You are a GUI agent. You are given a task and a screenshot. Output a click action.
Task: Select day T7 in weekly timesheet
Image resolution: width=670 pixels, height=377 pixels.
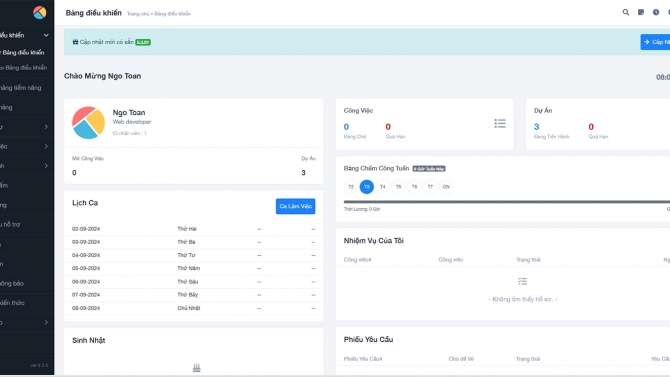[x=430, y=187]
